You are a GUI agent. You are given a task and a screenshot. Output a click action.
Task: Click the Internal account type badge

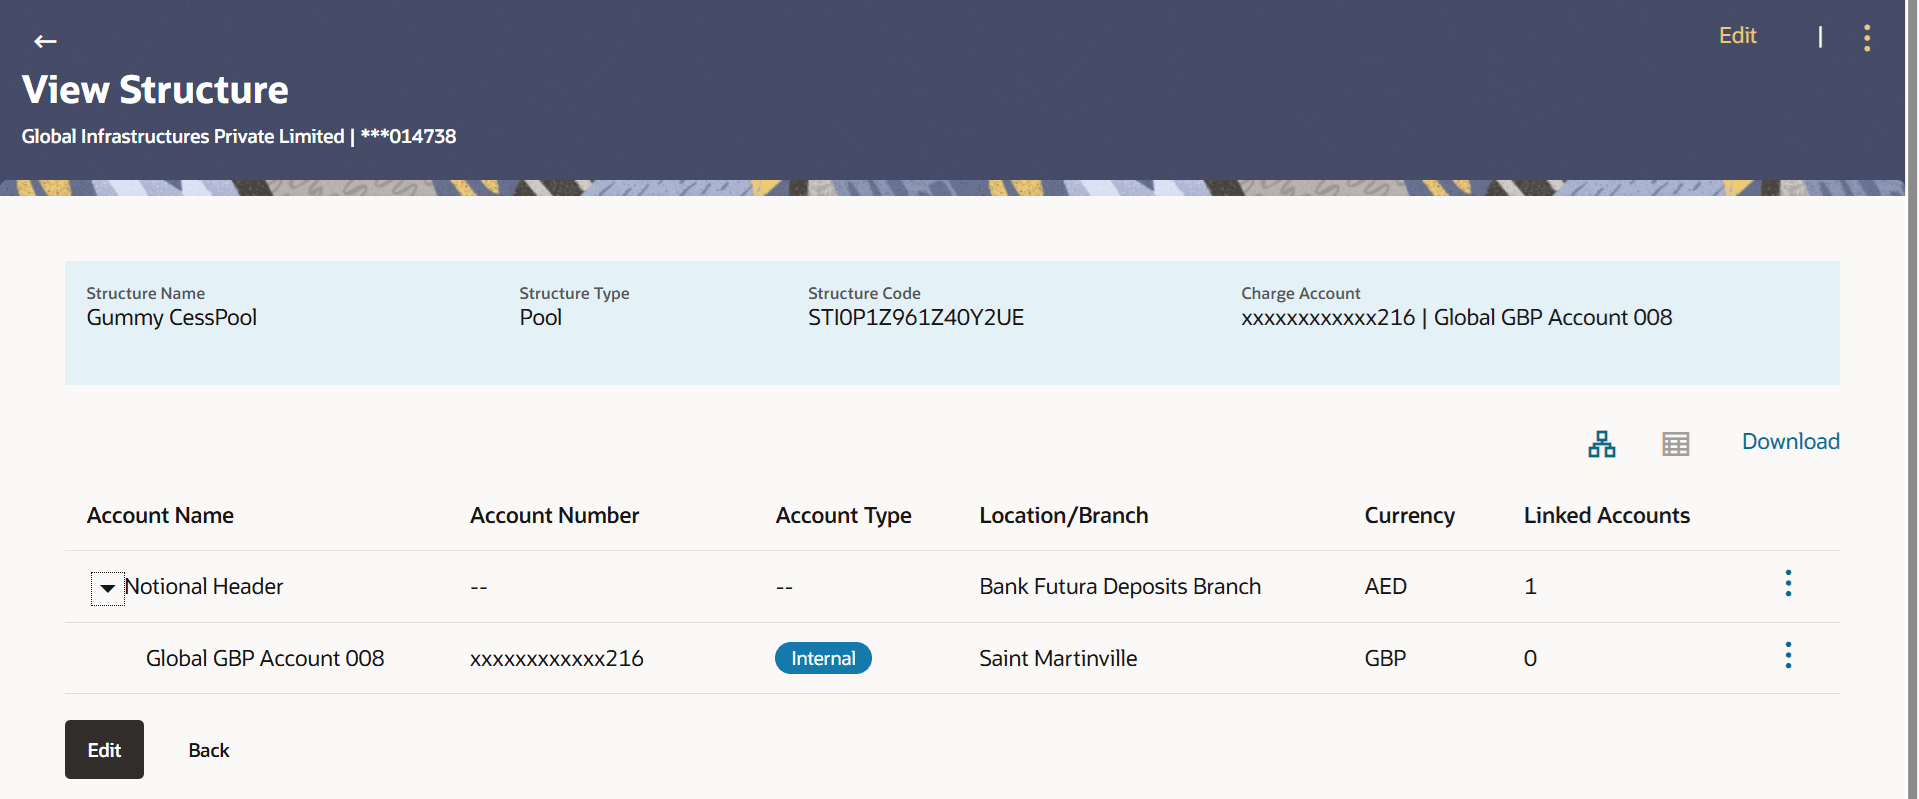[823, 658]
